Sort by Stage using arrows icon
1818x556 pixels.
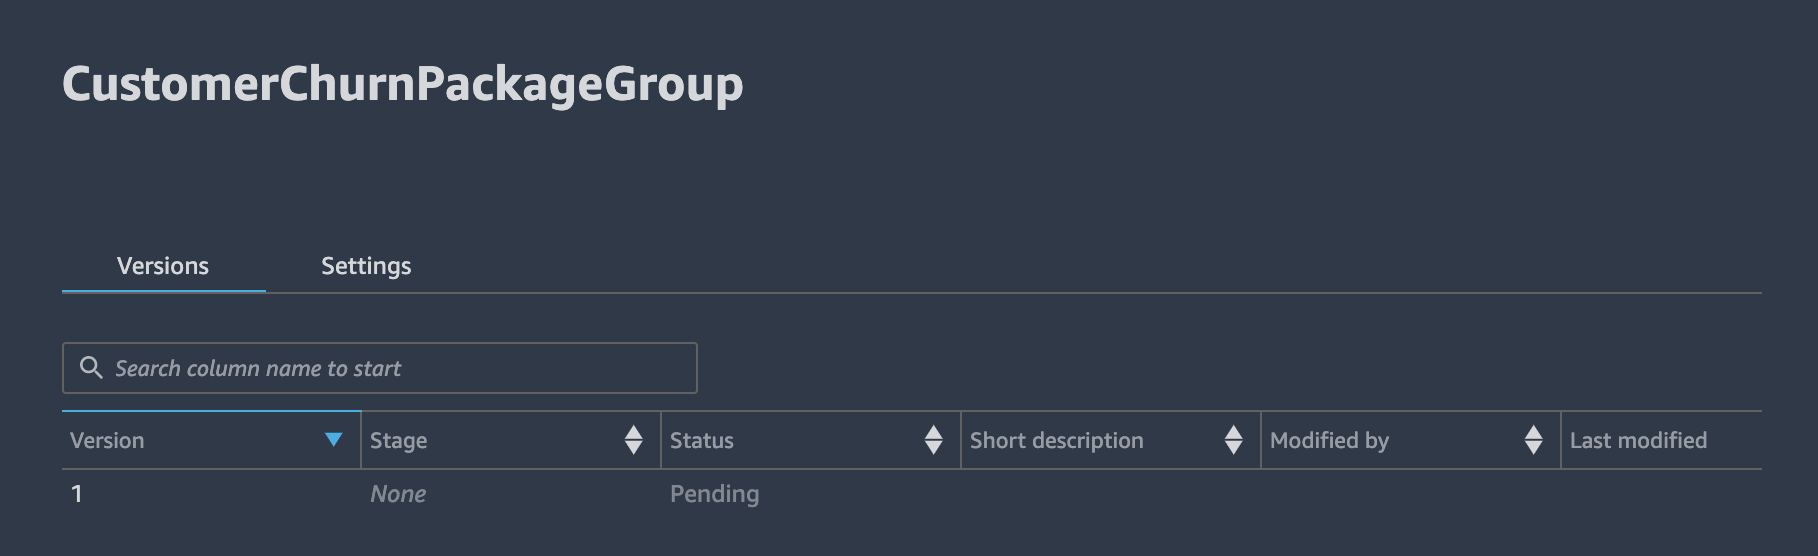point(633,440)
